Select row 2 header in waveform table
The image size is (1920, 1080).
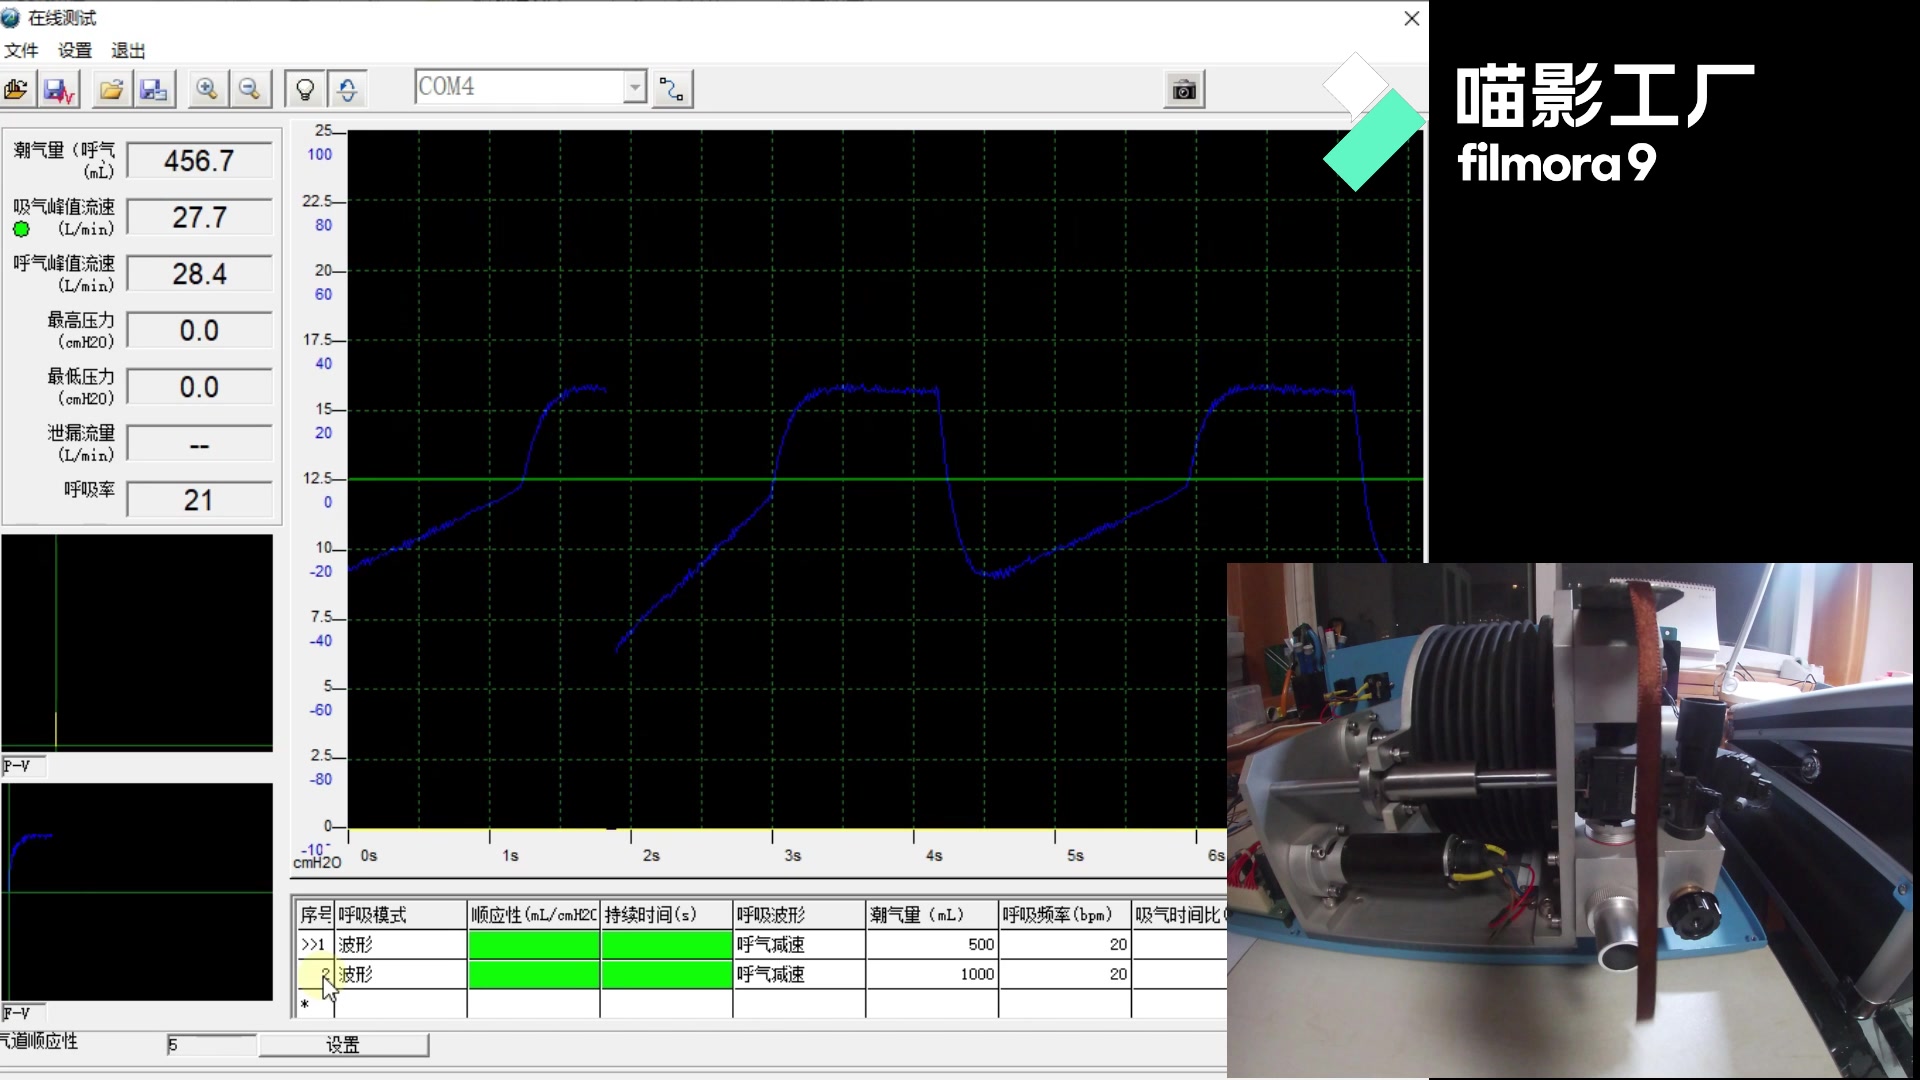click(315, 974)
